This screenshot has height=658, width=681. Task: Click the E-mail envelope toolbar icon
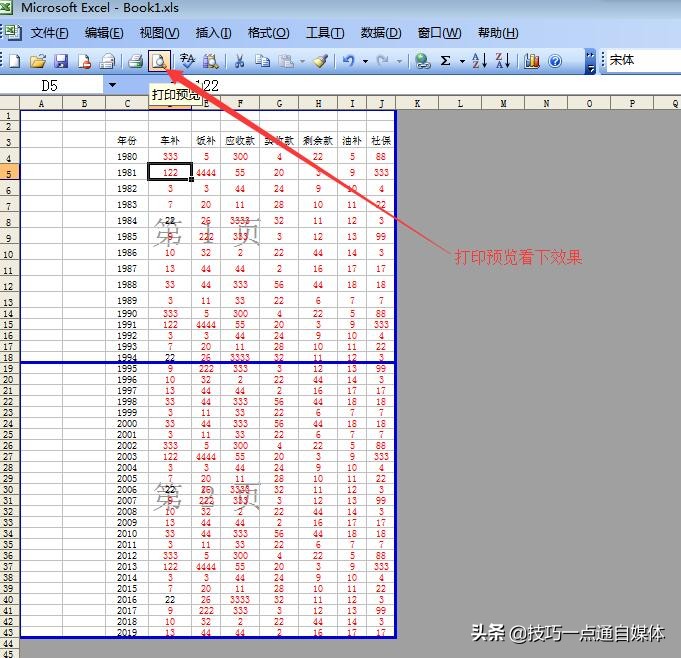tap(107, 61)
